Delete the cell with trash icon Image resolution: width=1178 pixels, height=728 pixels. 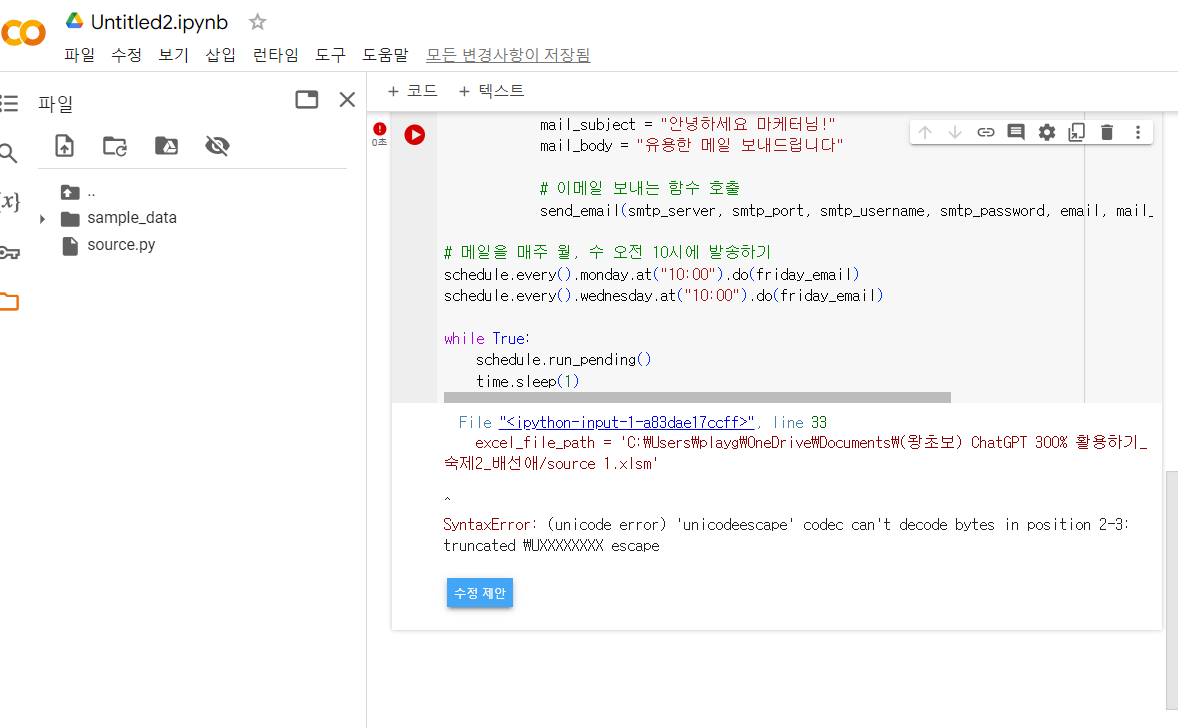(1107, 132)
